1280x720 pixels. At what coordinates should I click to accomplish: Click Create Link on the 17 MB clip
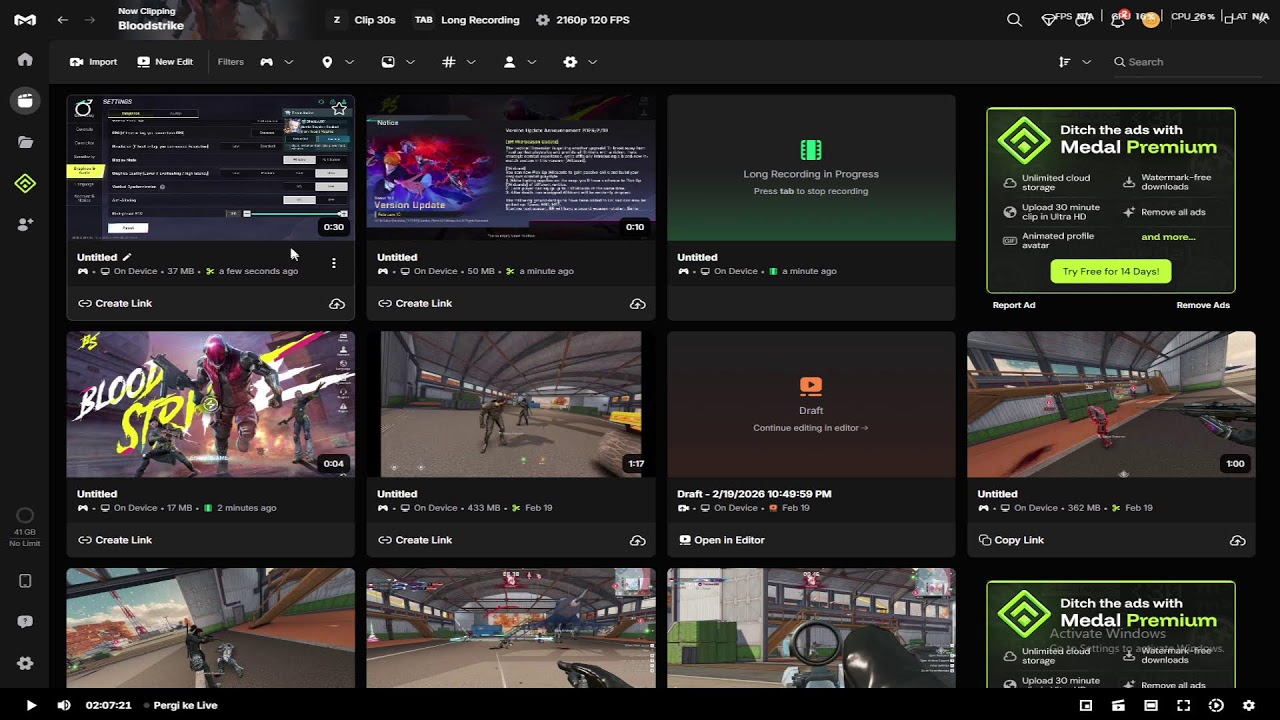(x=115, y=540)
